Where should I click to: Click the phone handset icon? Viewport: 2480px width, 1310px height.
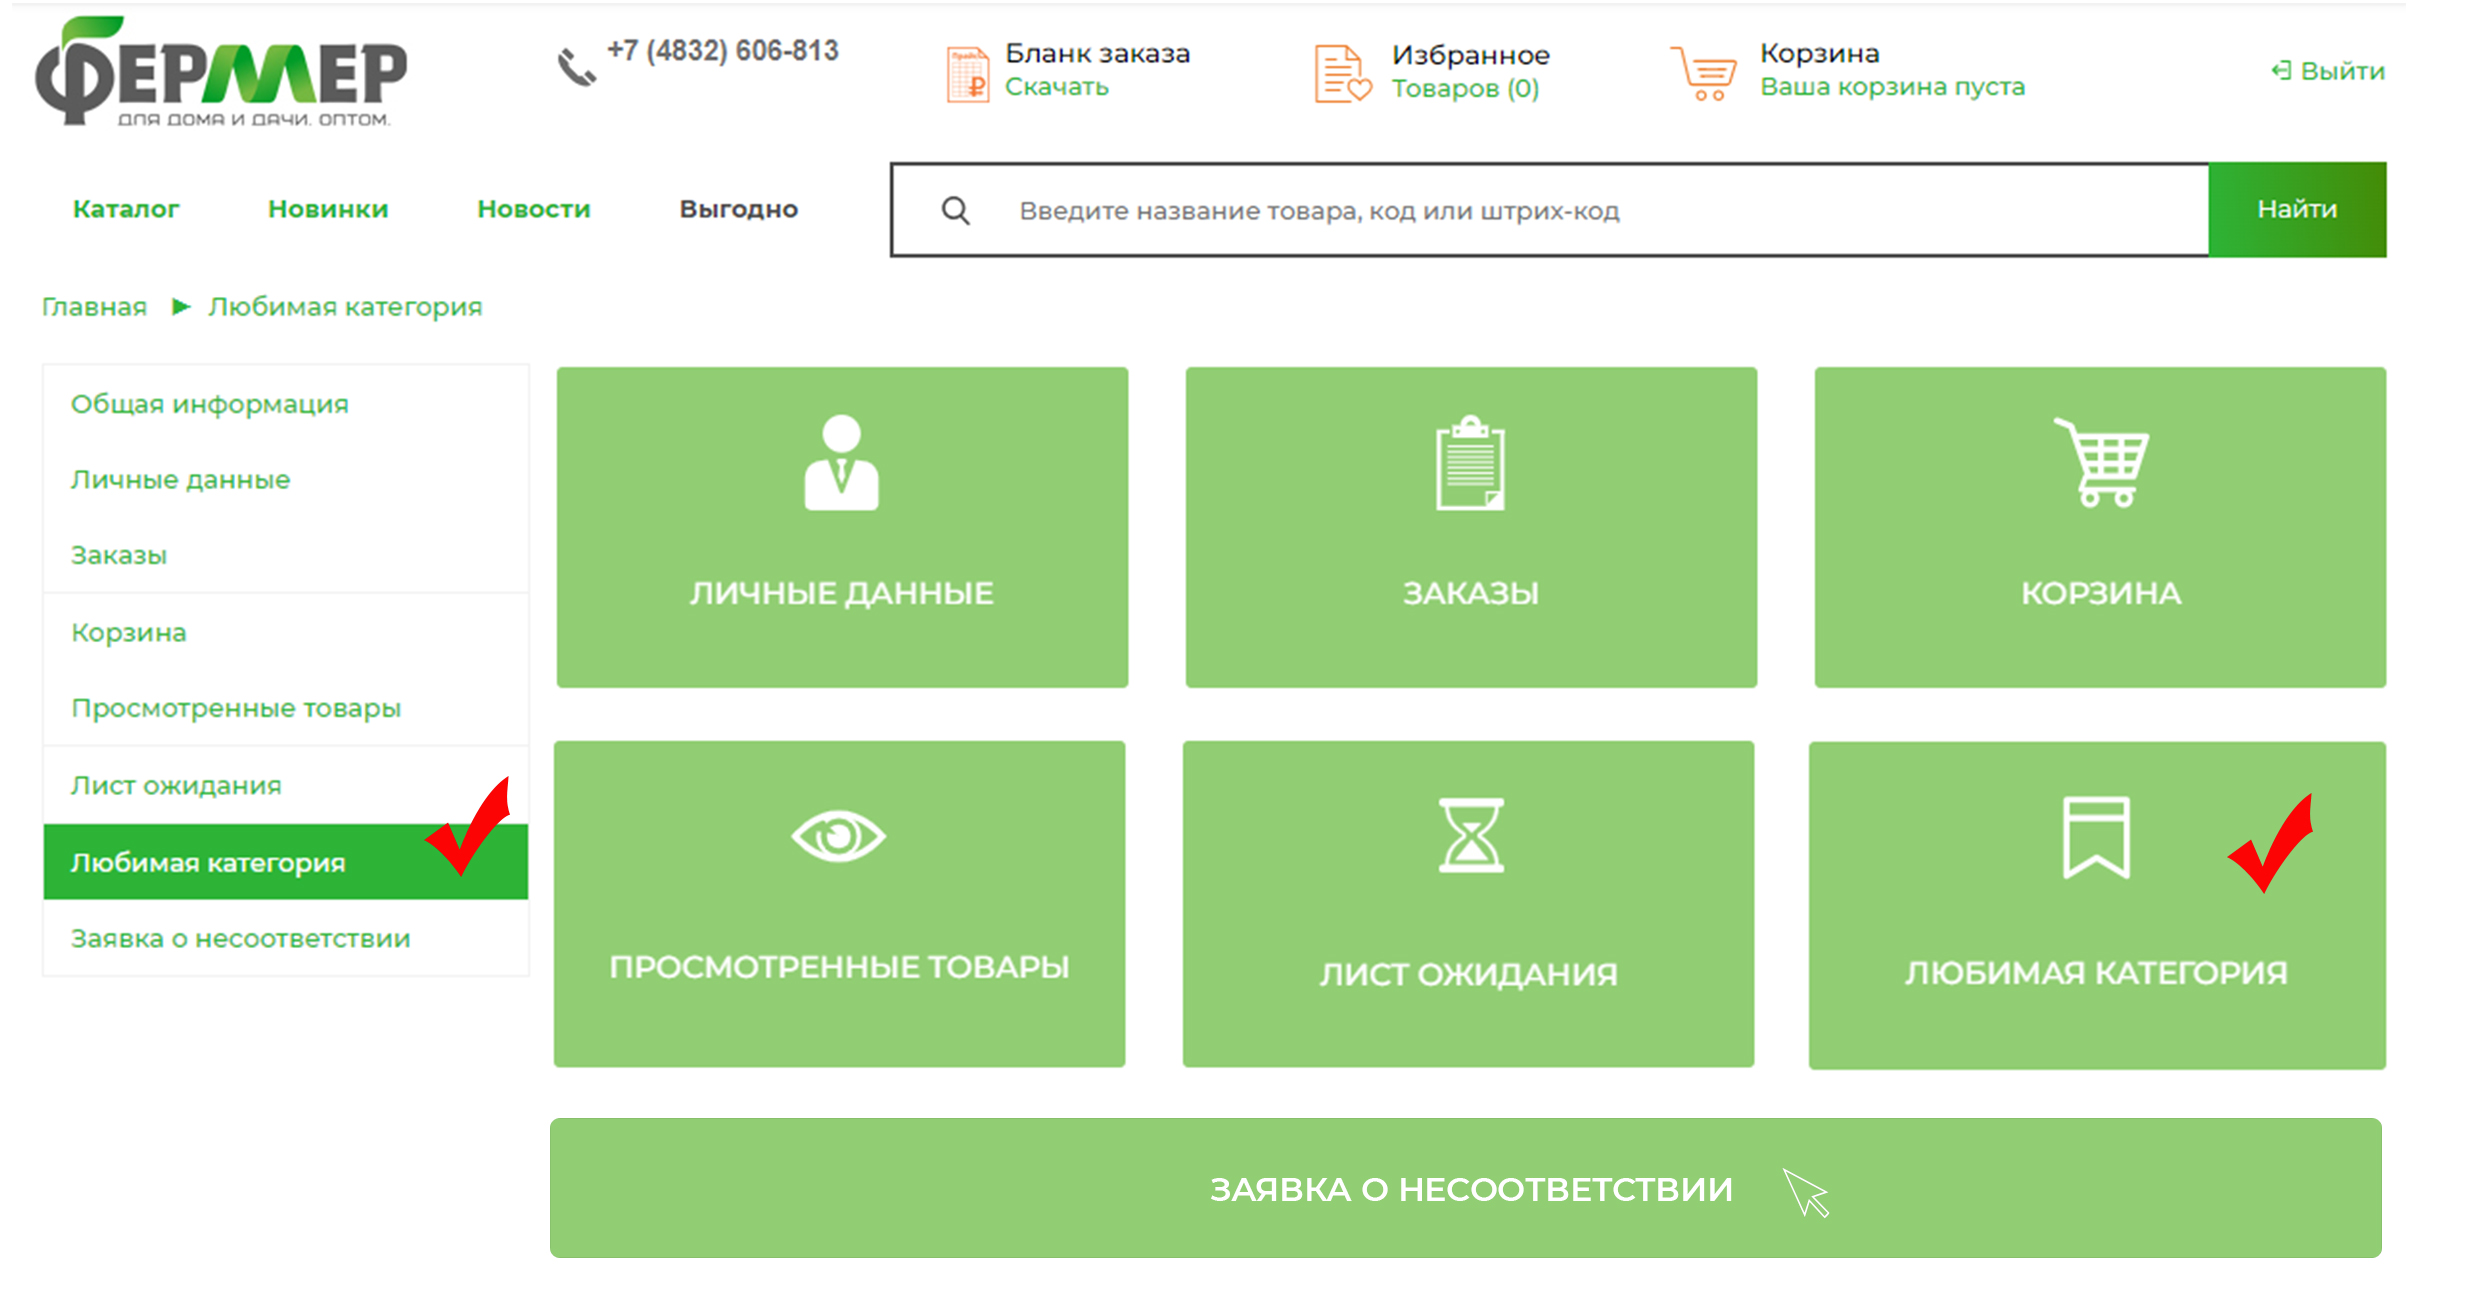point(576,67)
